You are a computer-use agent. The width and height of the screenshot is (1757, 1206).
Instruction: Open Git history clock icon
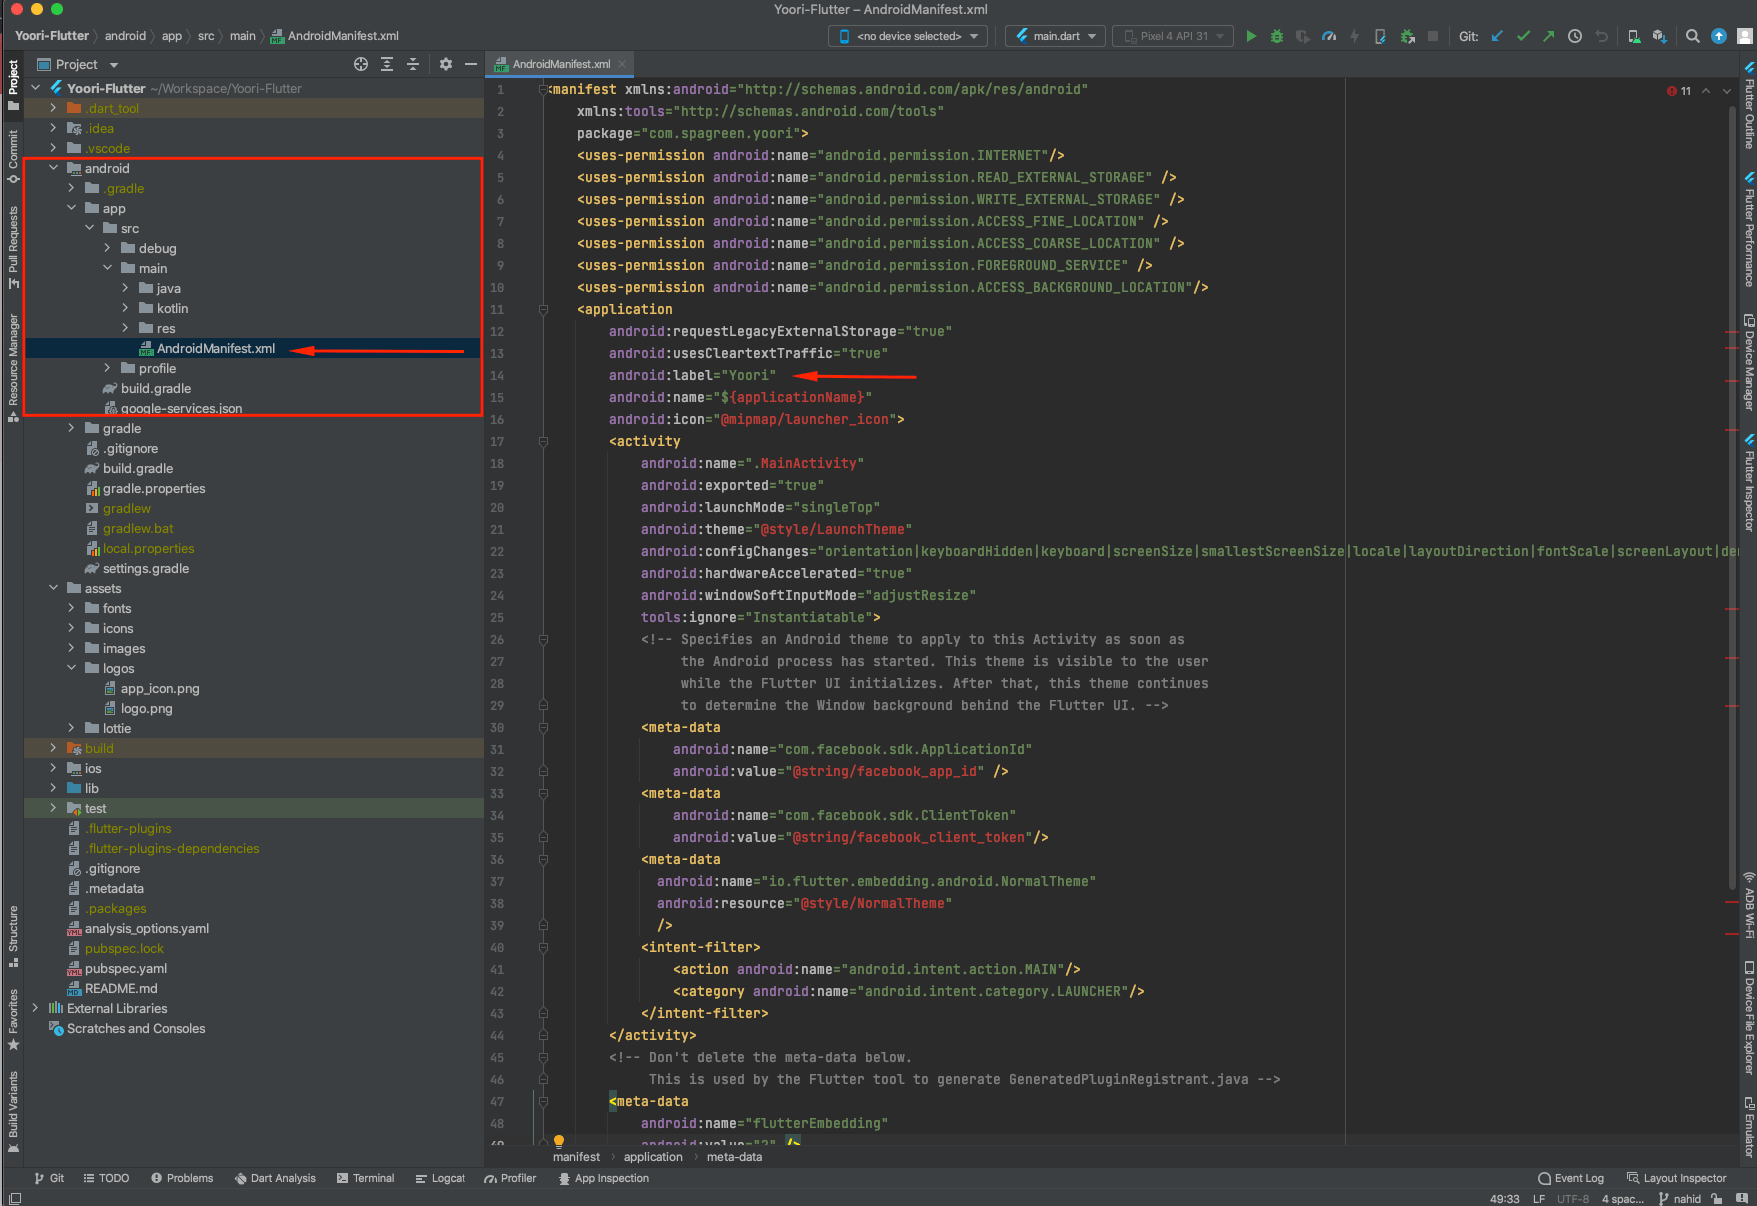point(1575,36)
